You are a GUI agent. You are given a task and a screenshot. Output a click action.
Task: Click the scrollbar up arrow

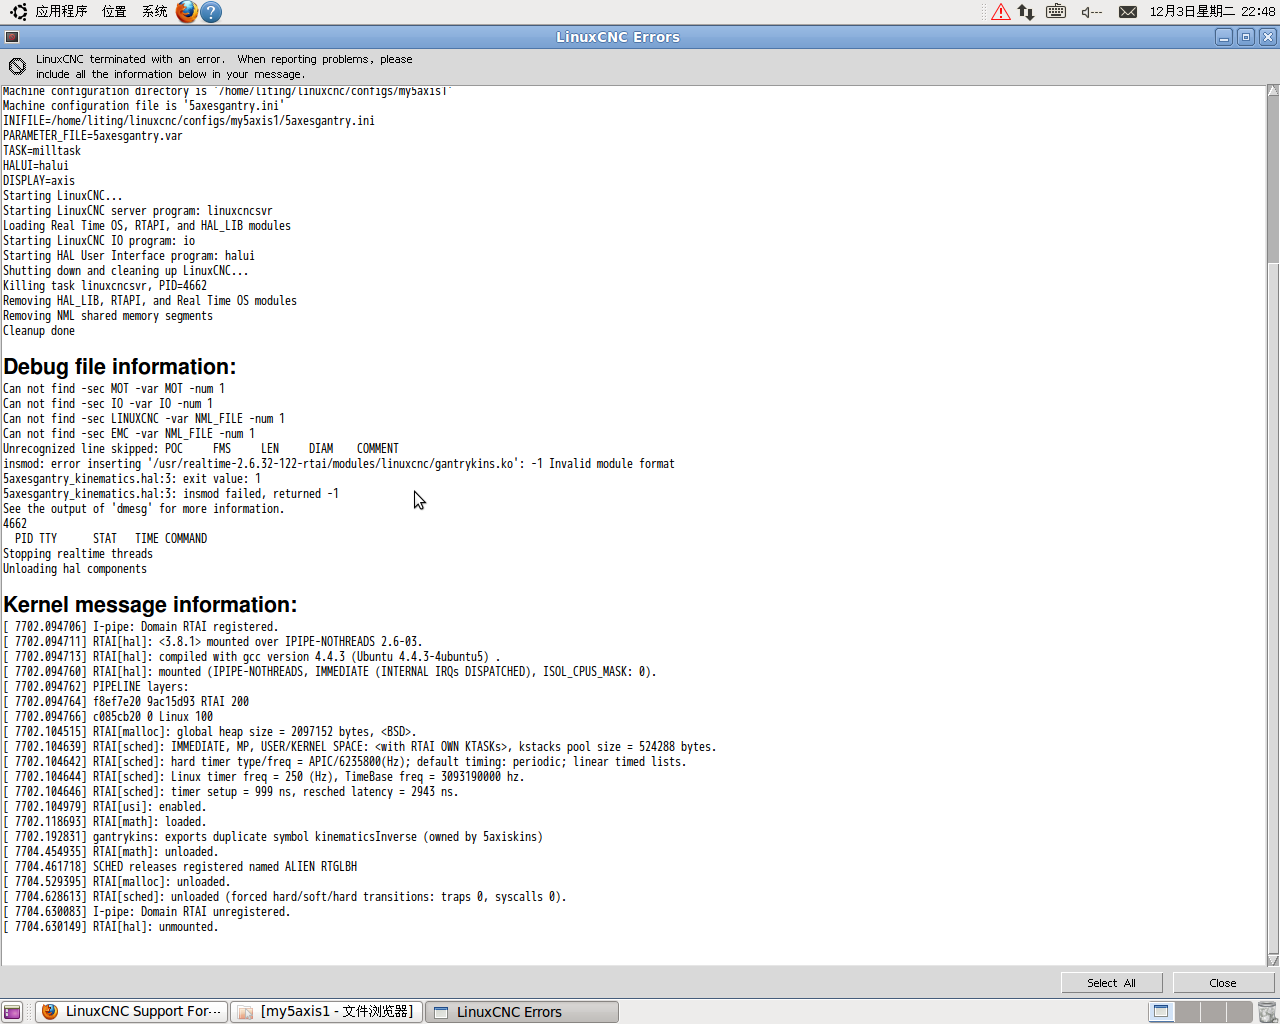(x=1273, y=91)
